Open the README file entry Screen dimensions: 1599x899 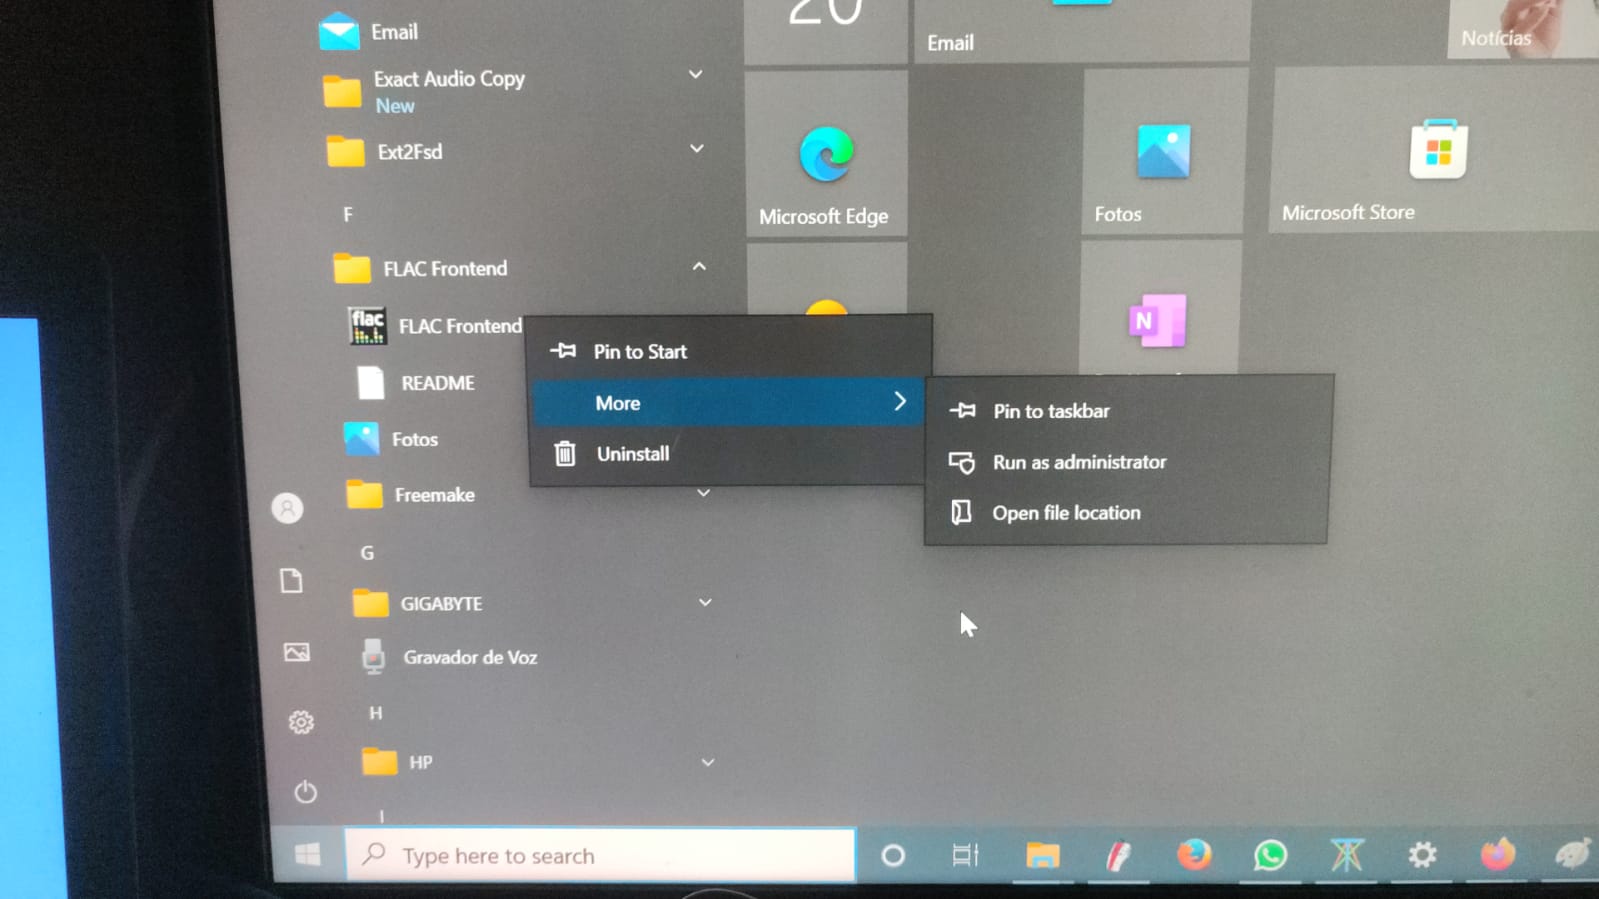416,383
